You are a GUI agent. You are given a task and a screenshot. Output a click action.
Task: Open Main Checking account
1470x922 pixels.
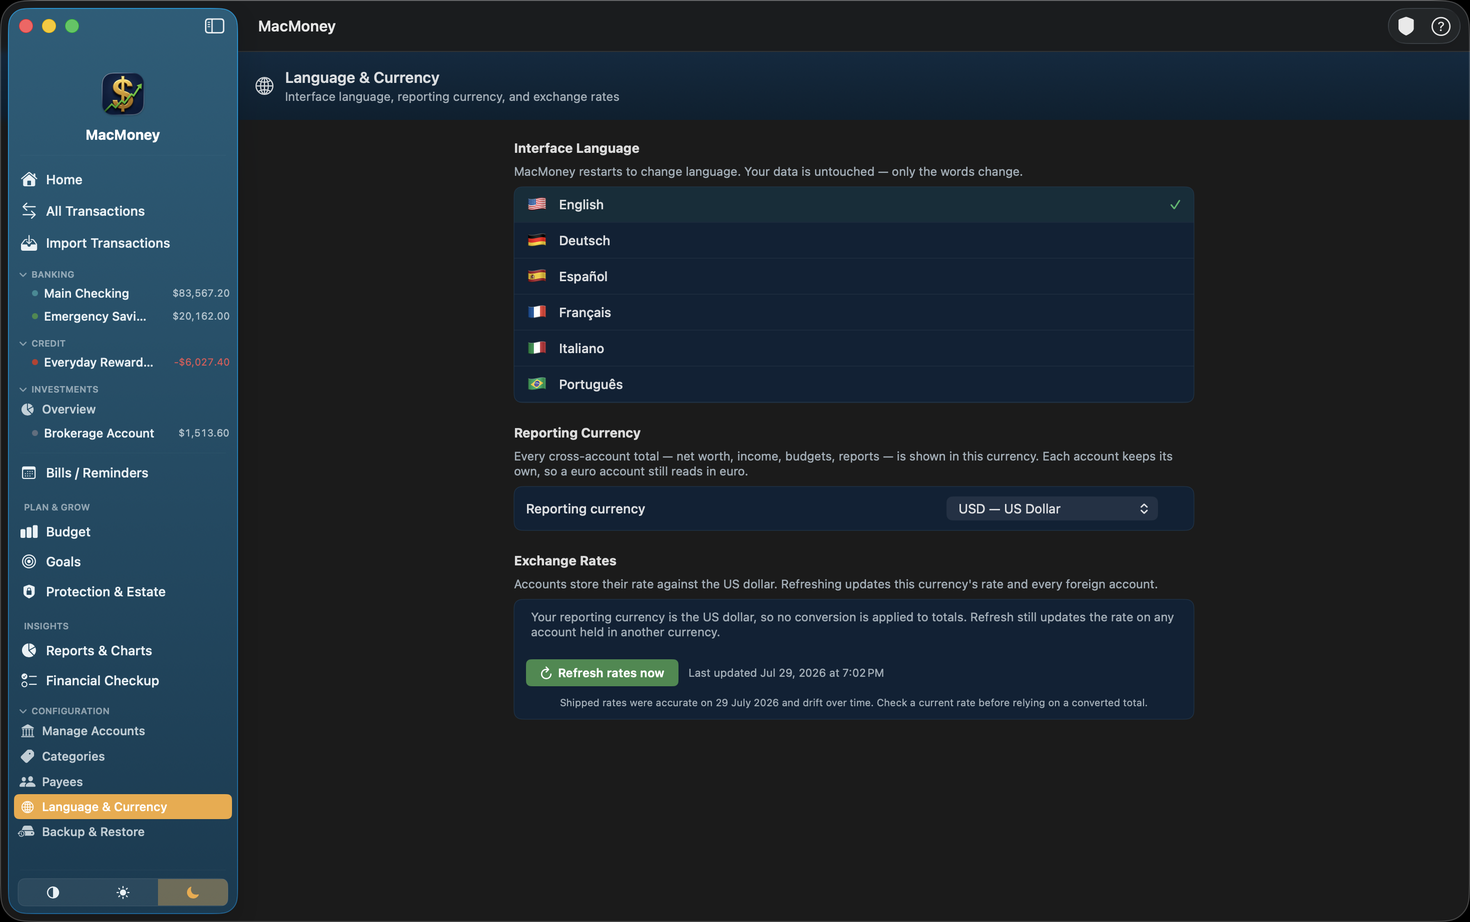(123, 294)
